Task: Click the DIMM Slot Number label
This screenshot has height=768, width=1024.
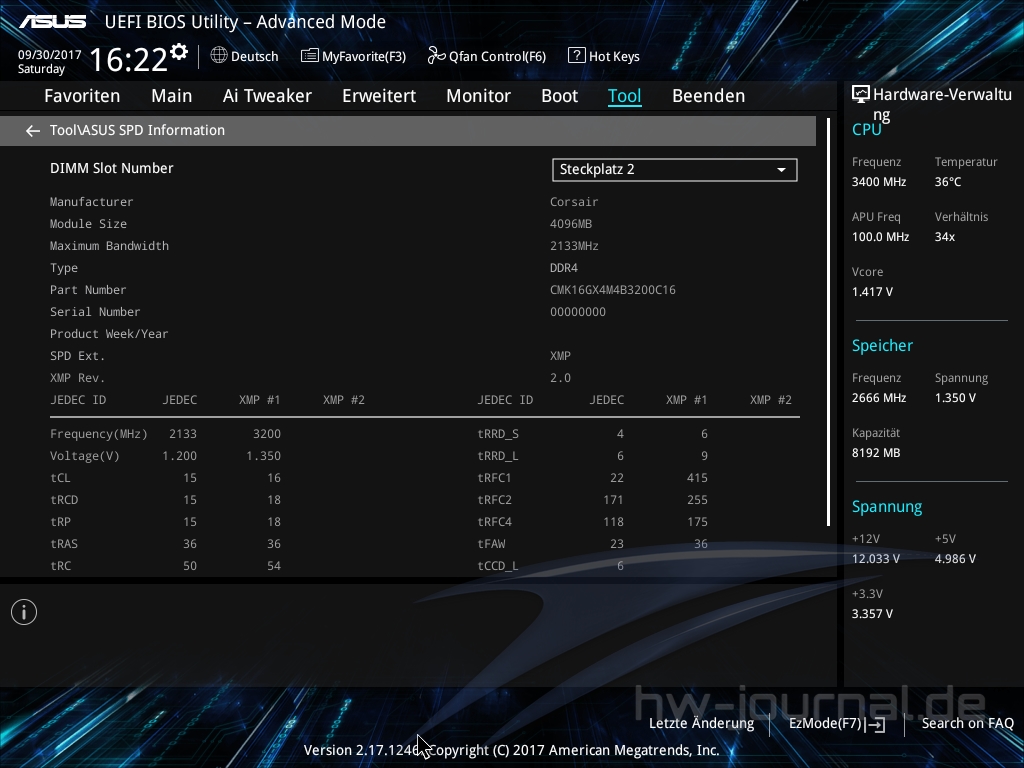Action: tap(112, 168)
